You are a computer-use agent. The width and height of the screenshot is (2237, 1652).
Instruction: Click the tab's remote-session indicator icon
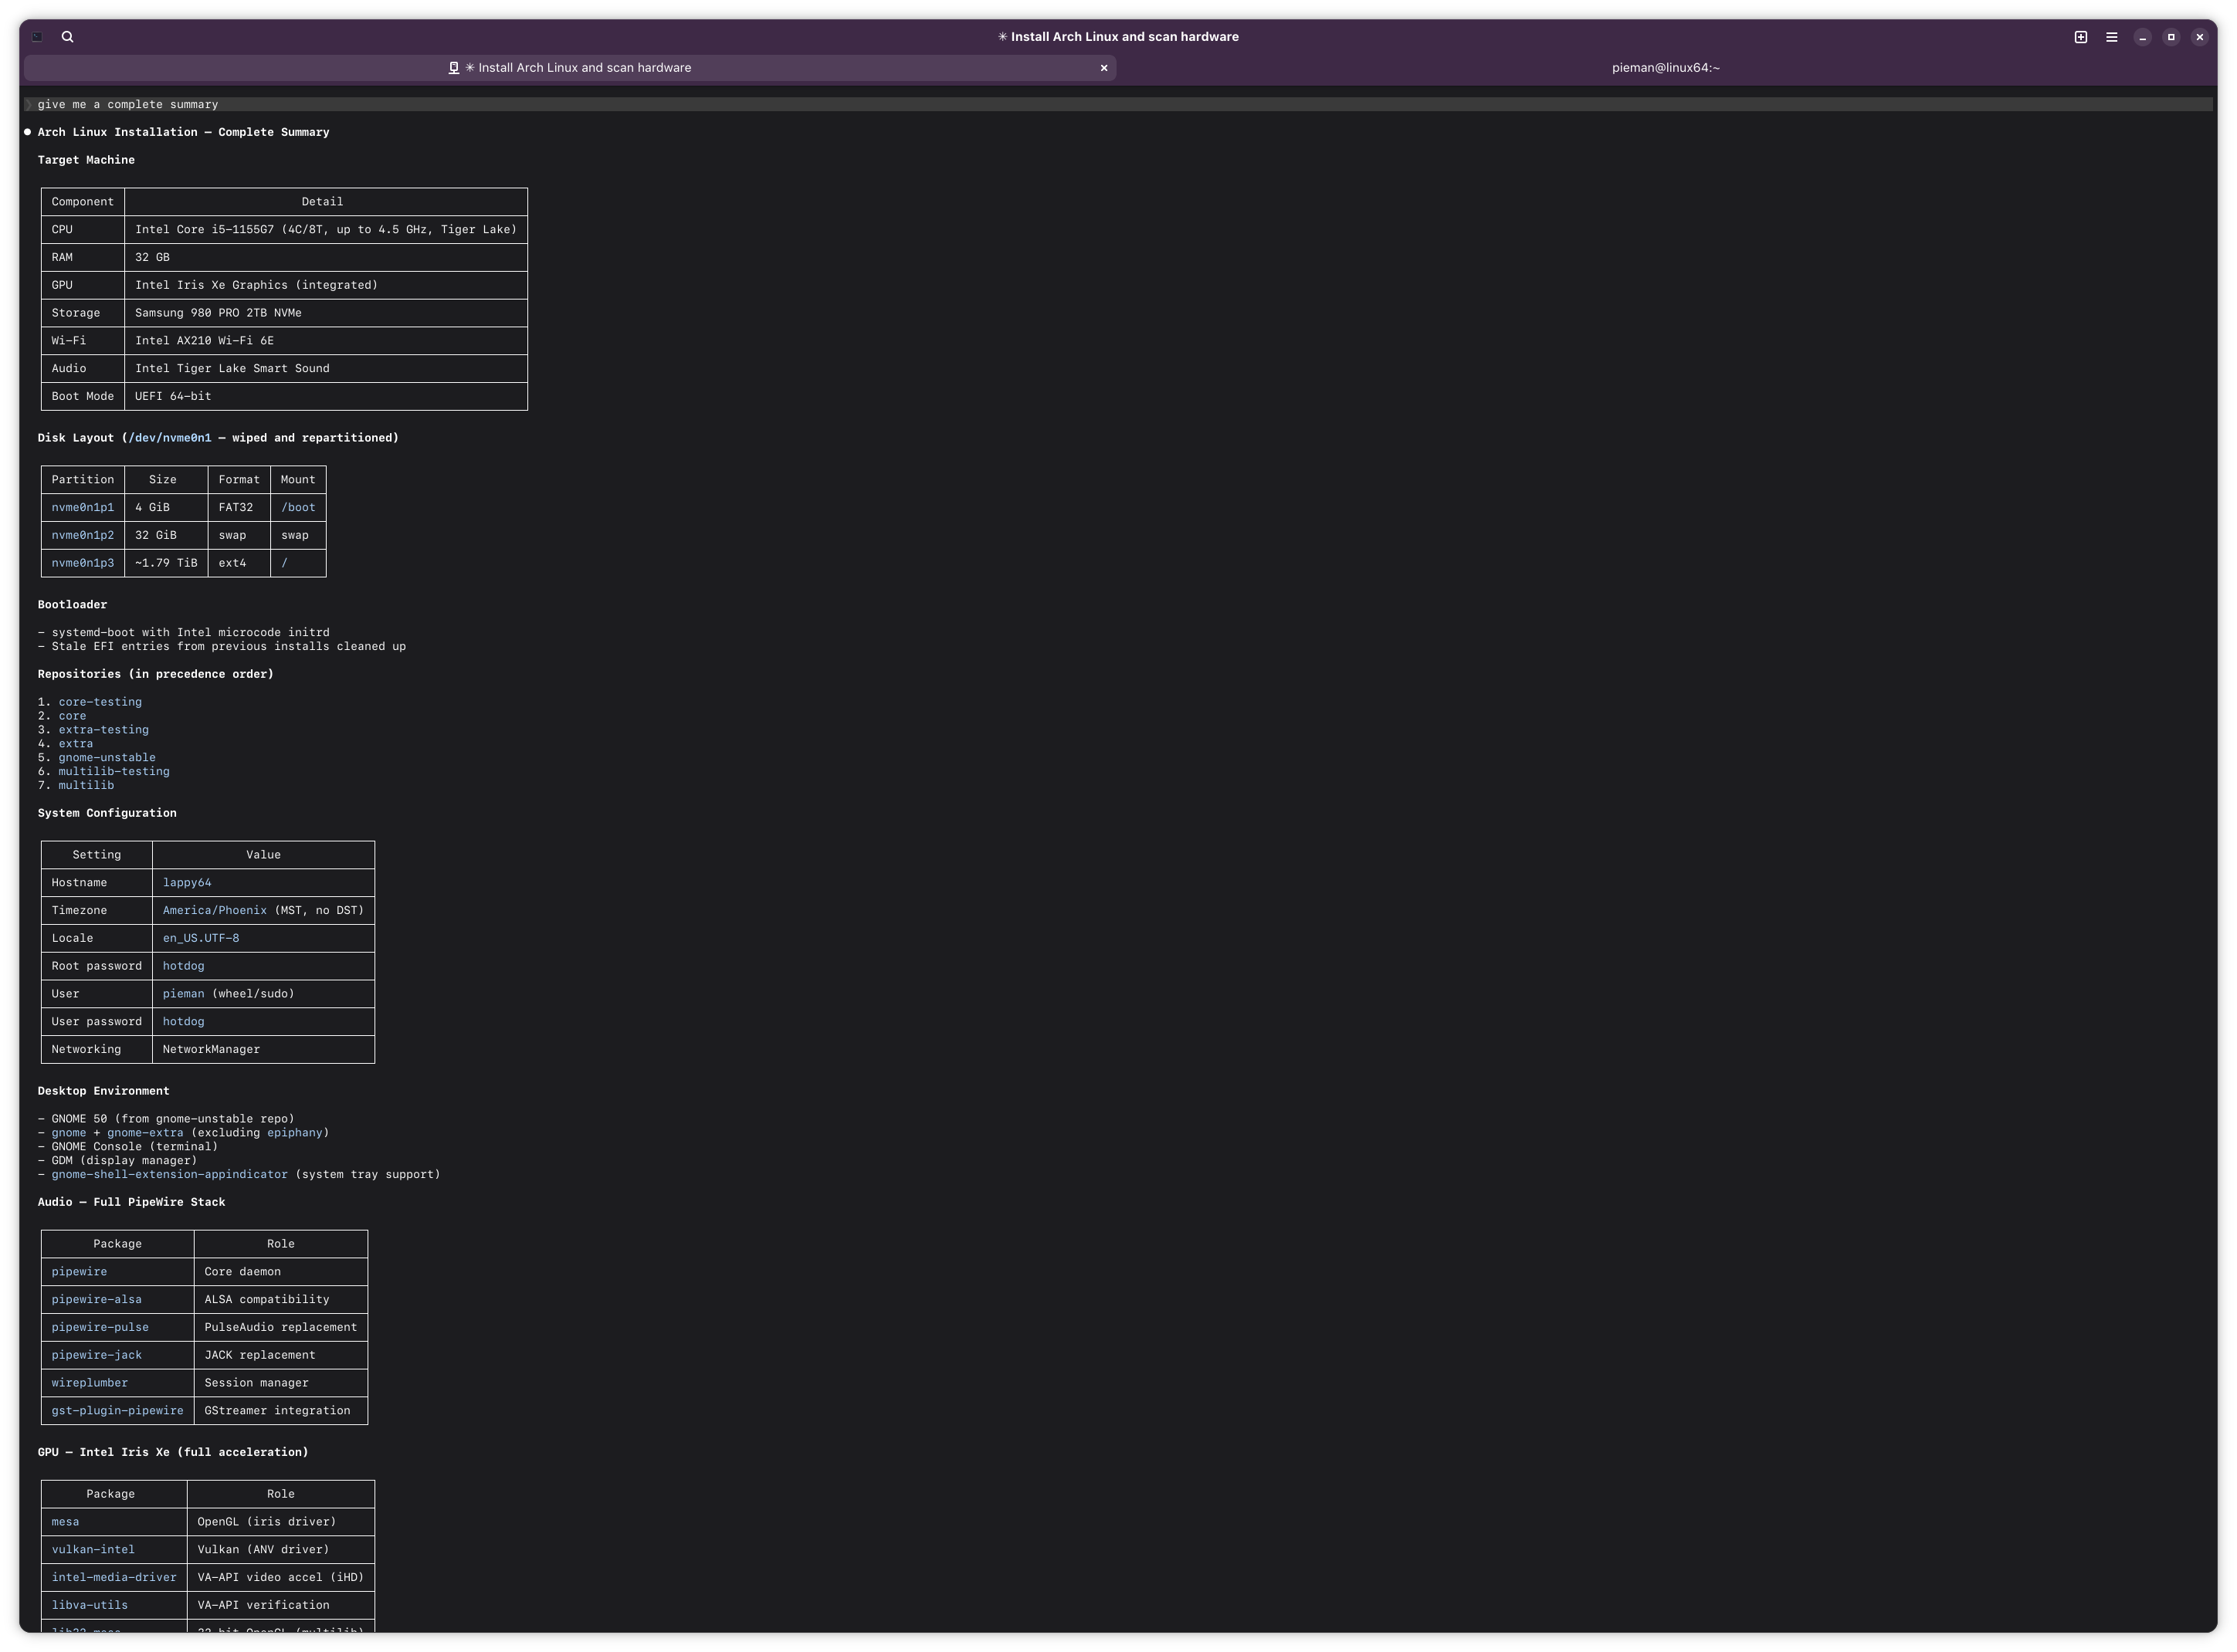tap(453, 68)
